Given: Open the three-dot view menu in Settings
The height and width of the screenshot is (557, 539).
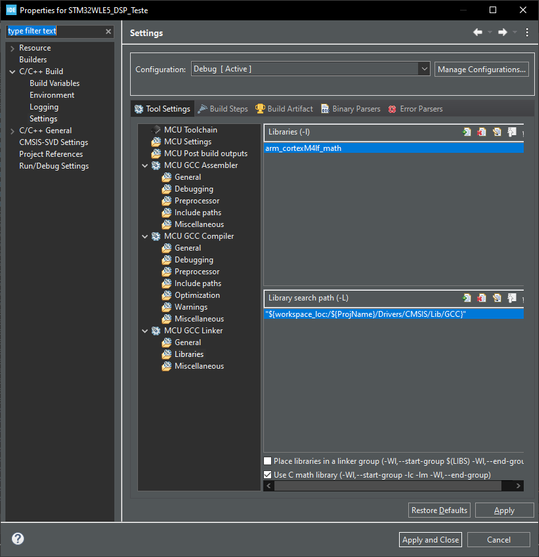Looking at the screenshot, I should click(x=527, y=32).
